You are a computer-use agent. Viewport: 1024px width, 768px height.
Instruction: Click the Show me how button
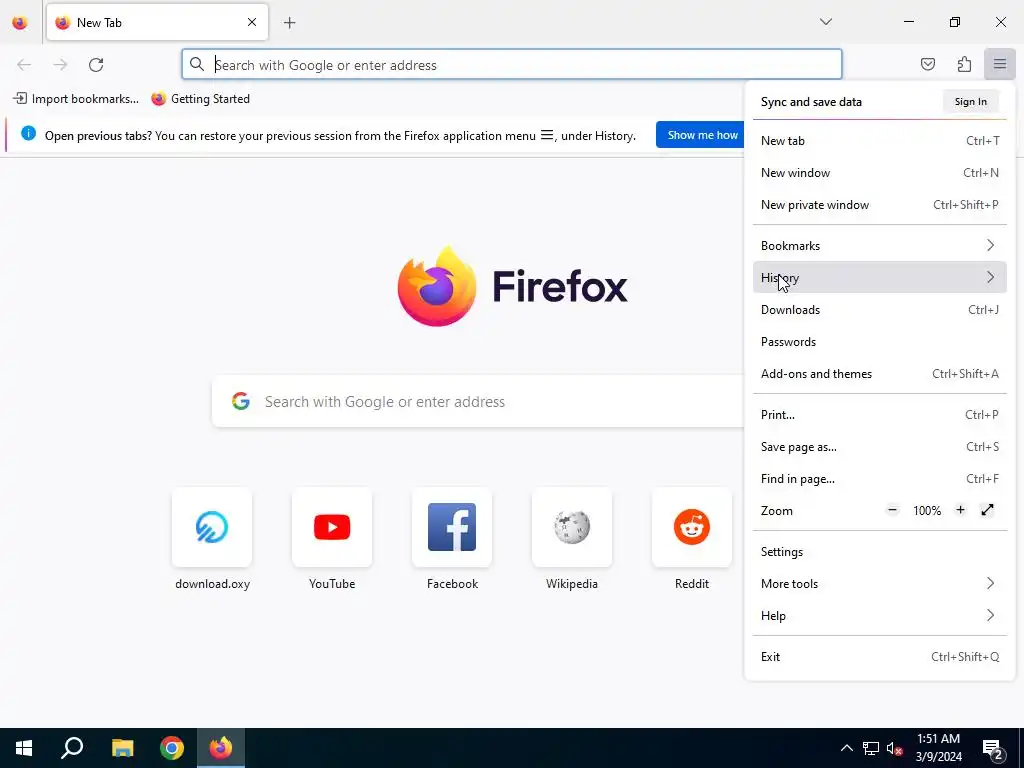(702, 135)
